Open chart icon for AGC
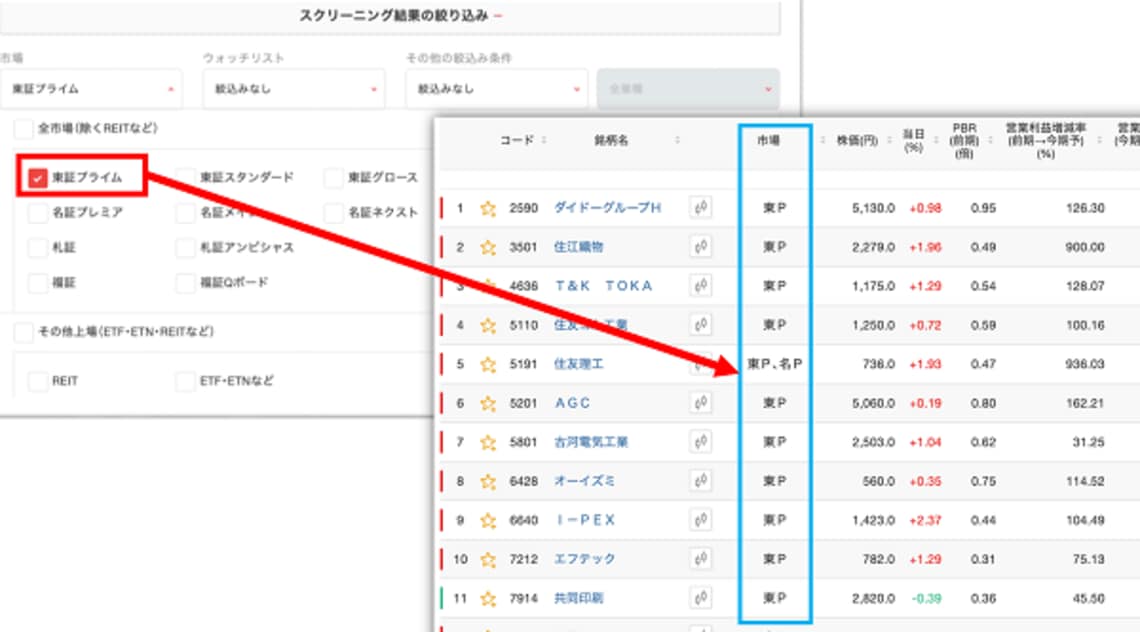This screenshot has height=632, width=1140. pyautogui.click(x=701, y=403)
